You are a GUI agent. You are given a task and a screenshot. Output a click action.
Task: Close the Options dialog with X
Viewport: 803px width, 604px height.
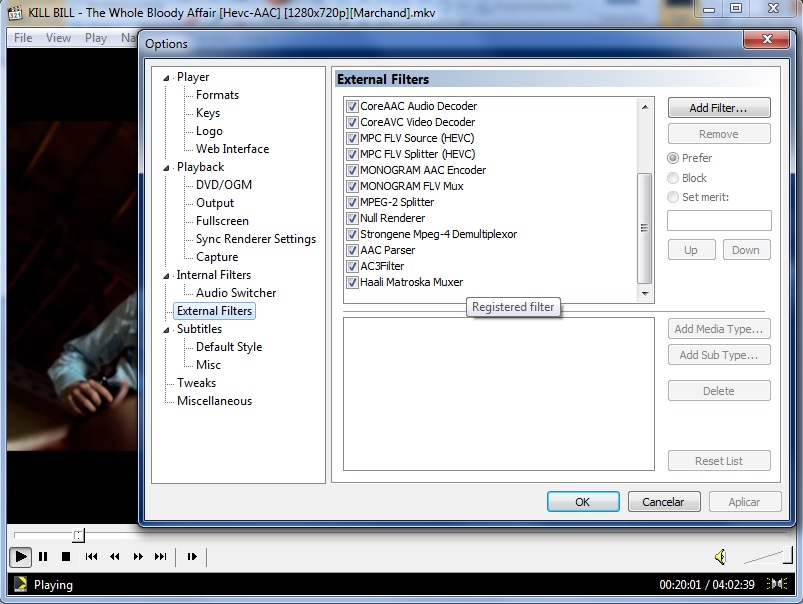pyautogui.click(x=767, y=39)
